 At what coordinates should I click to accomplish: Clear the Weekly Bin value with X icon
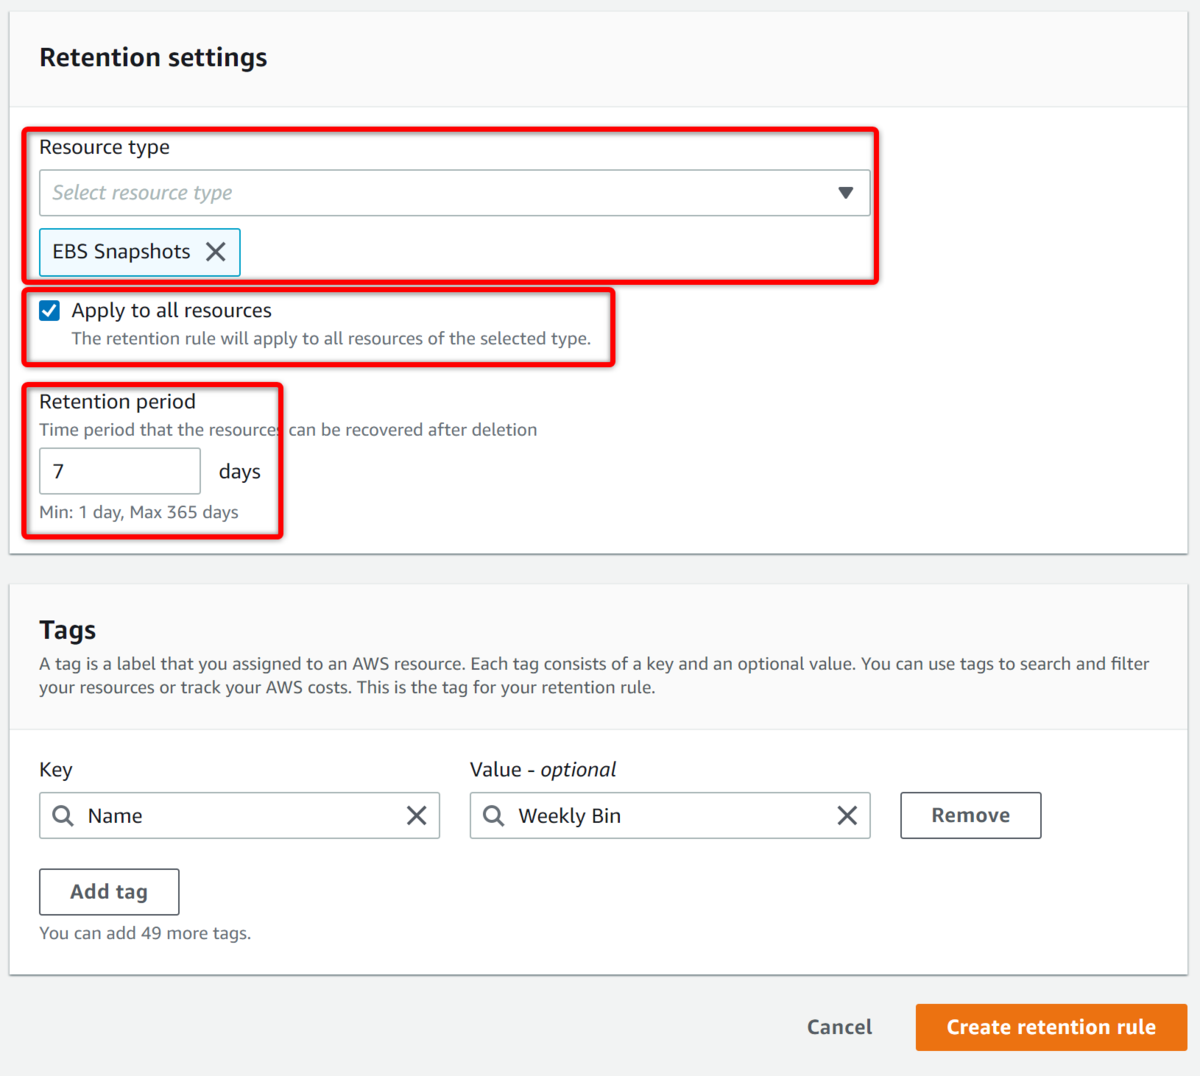(x=847, y=816)
